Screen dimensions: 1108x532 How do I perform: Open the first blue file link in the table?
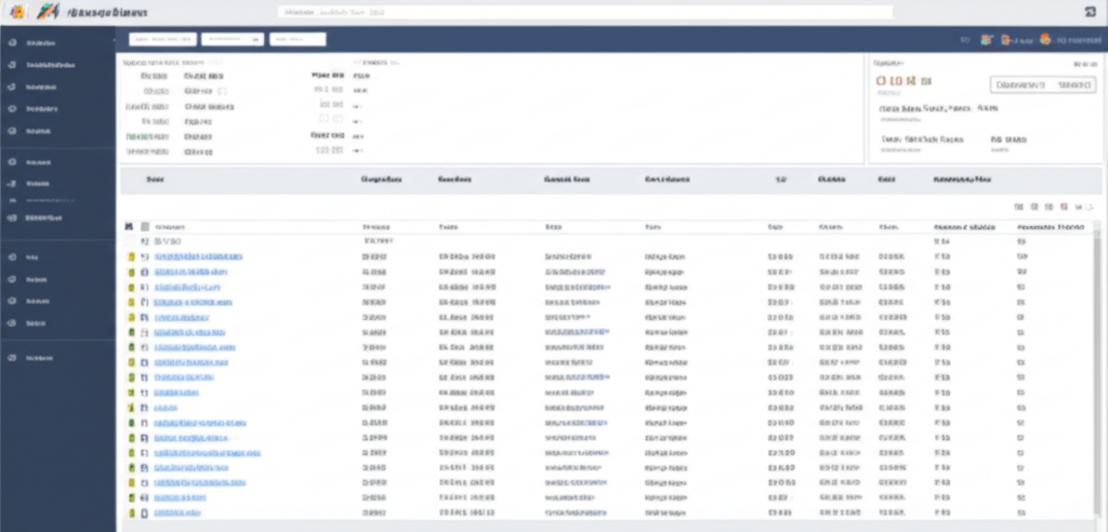[x=198, y=257]
